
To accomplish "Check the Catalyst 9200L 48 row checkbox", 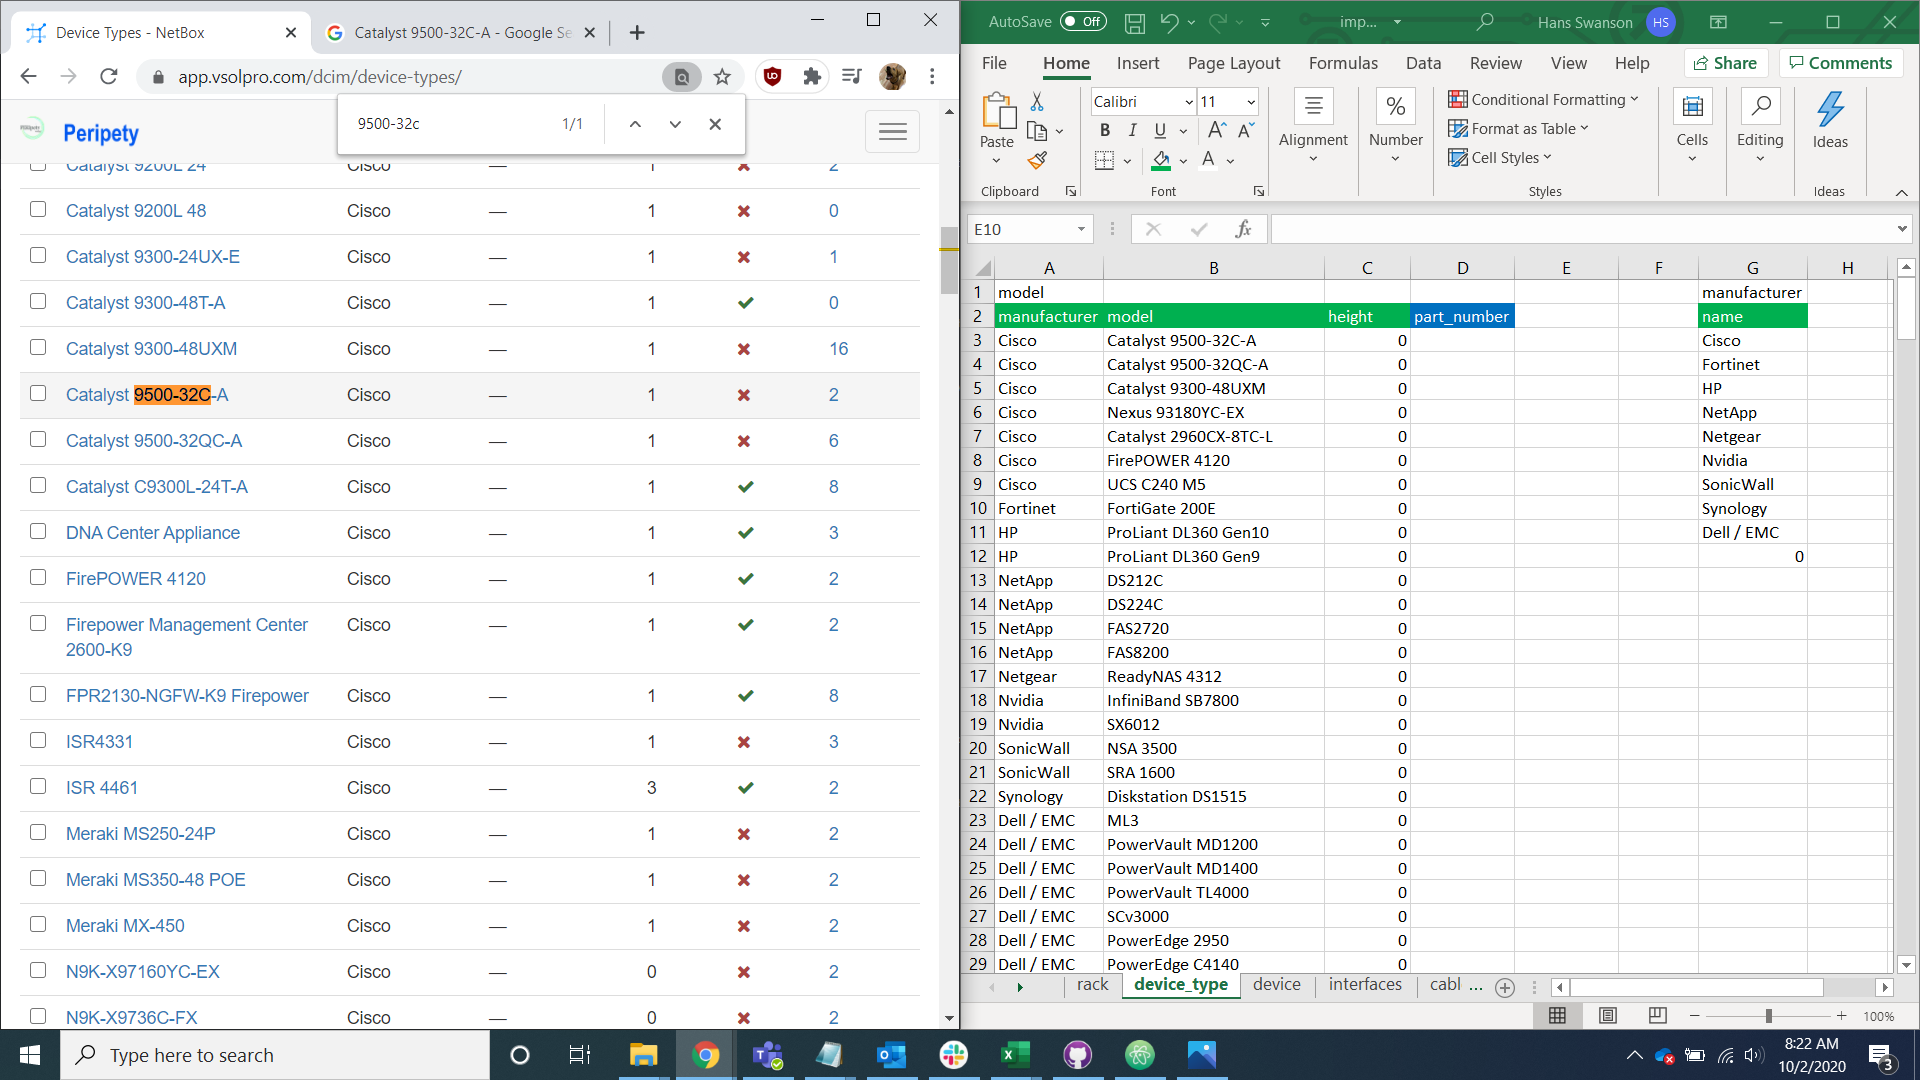I will 38,210.
